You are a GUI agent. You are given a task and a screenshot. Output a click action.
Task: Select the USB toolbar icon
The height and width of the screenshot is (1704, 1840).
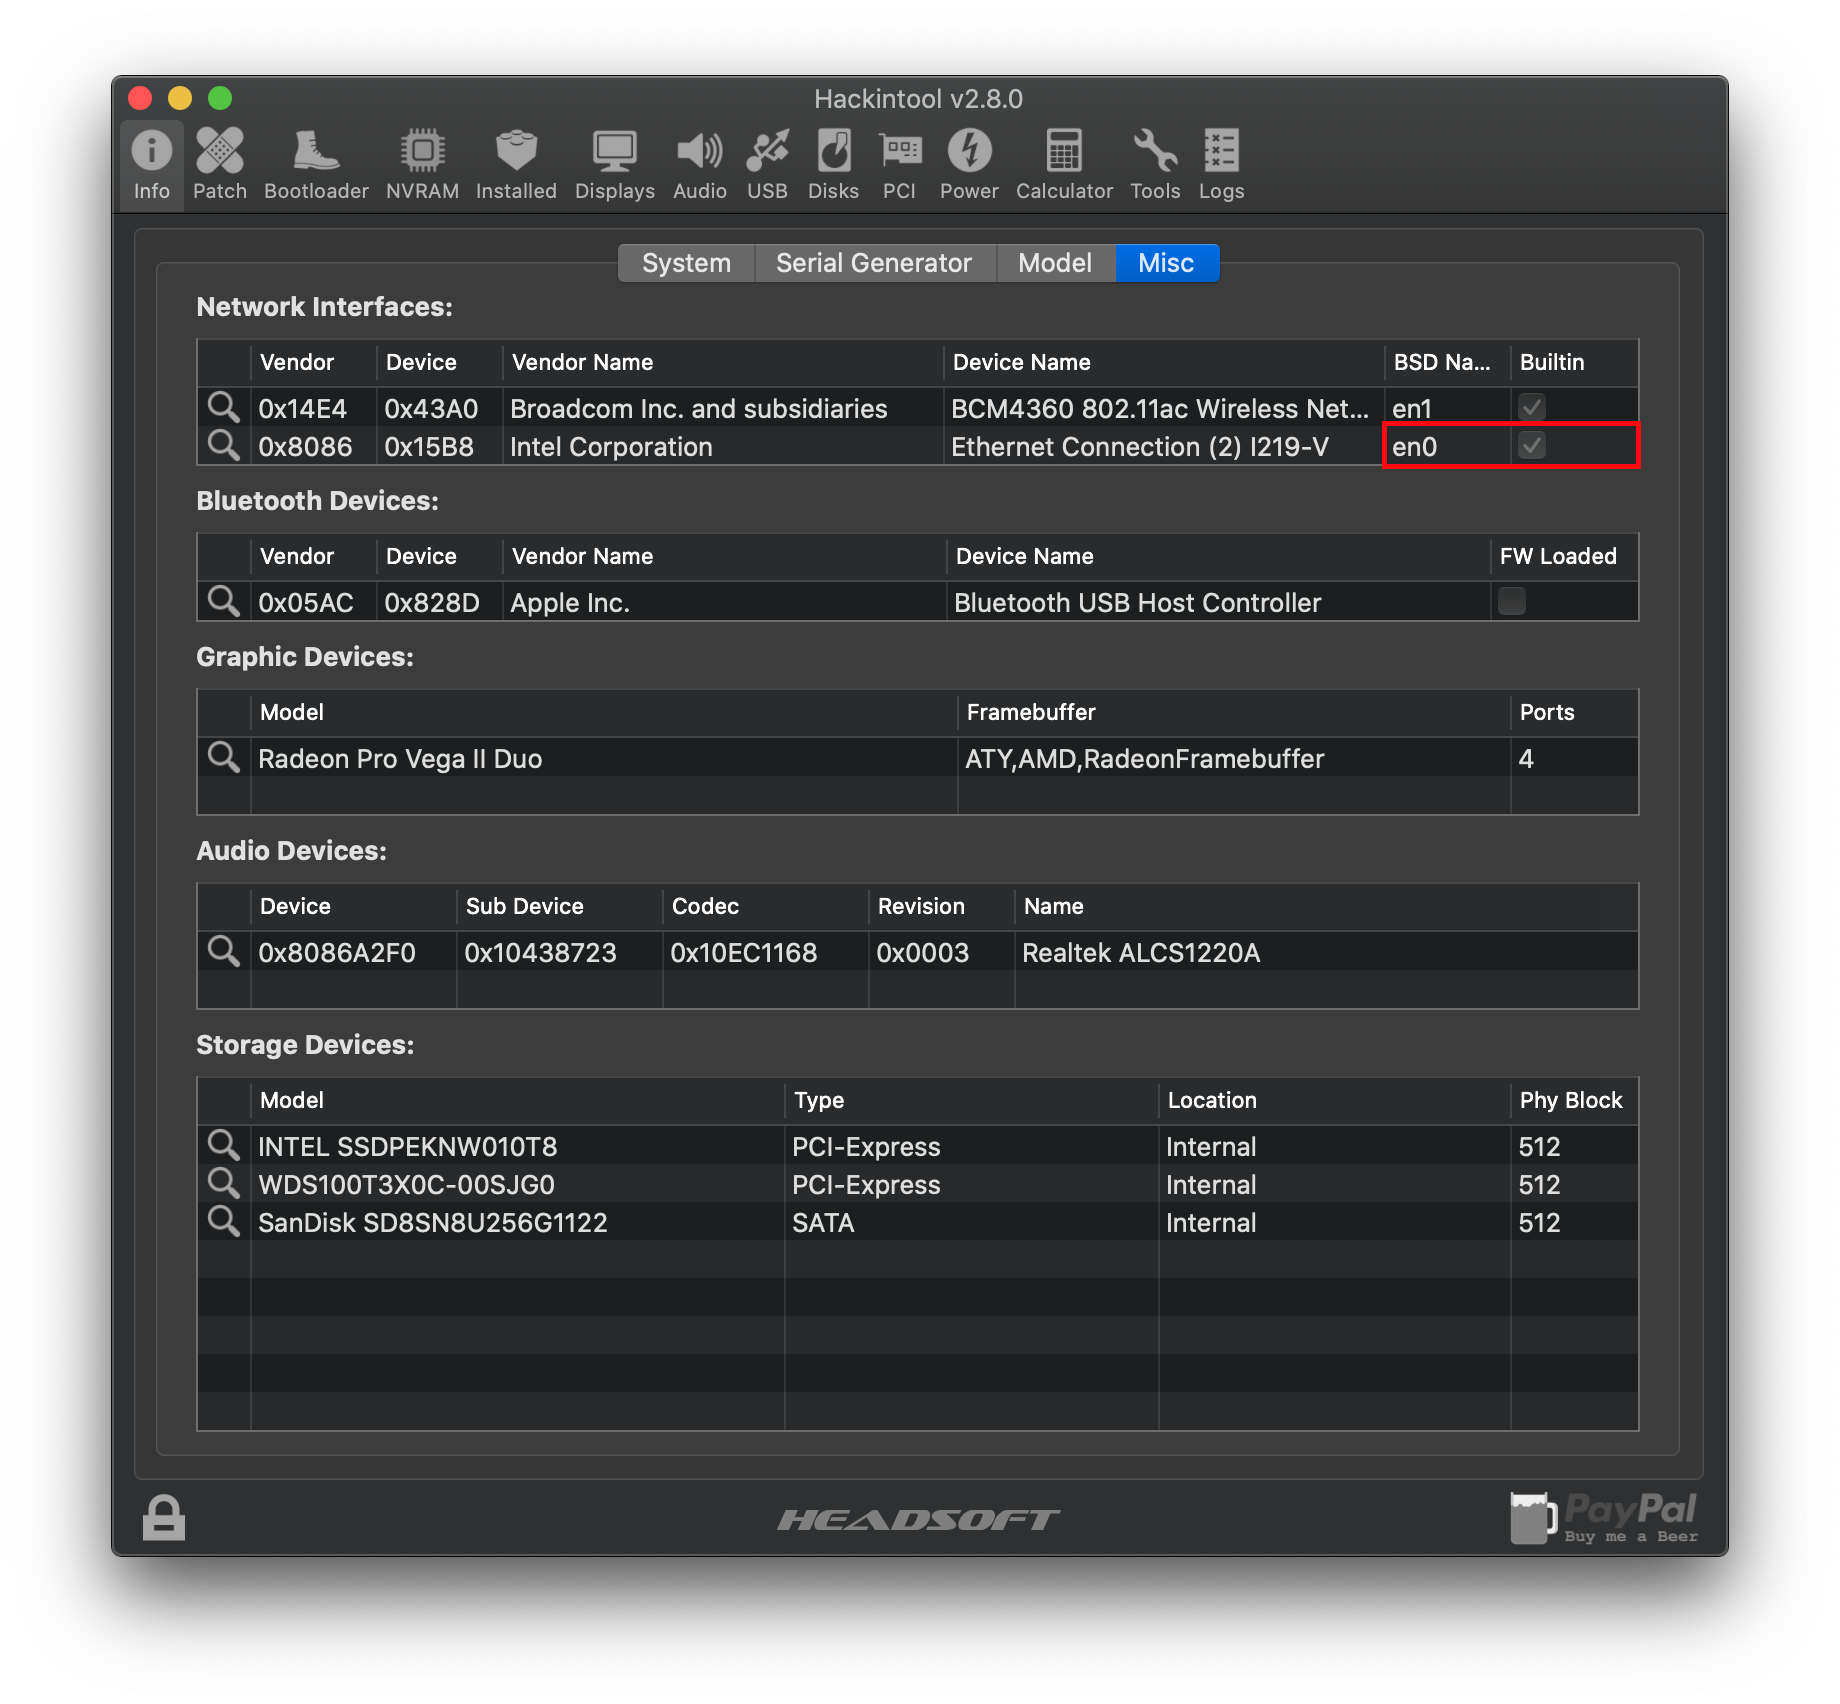[x=767, y=164]
